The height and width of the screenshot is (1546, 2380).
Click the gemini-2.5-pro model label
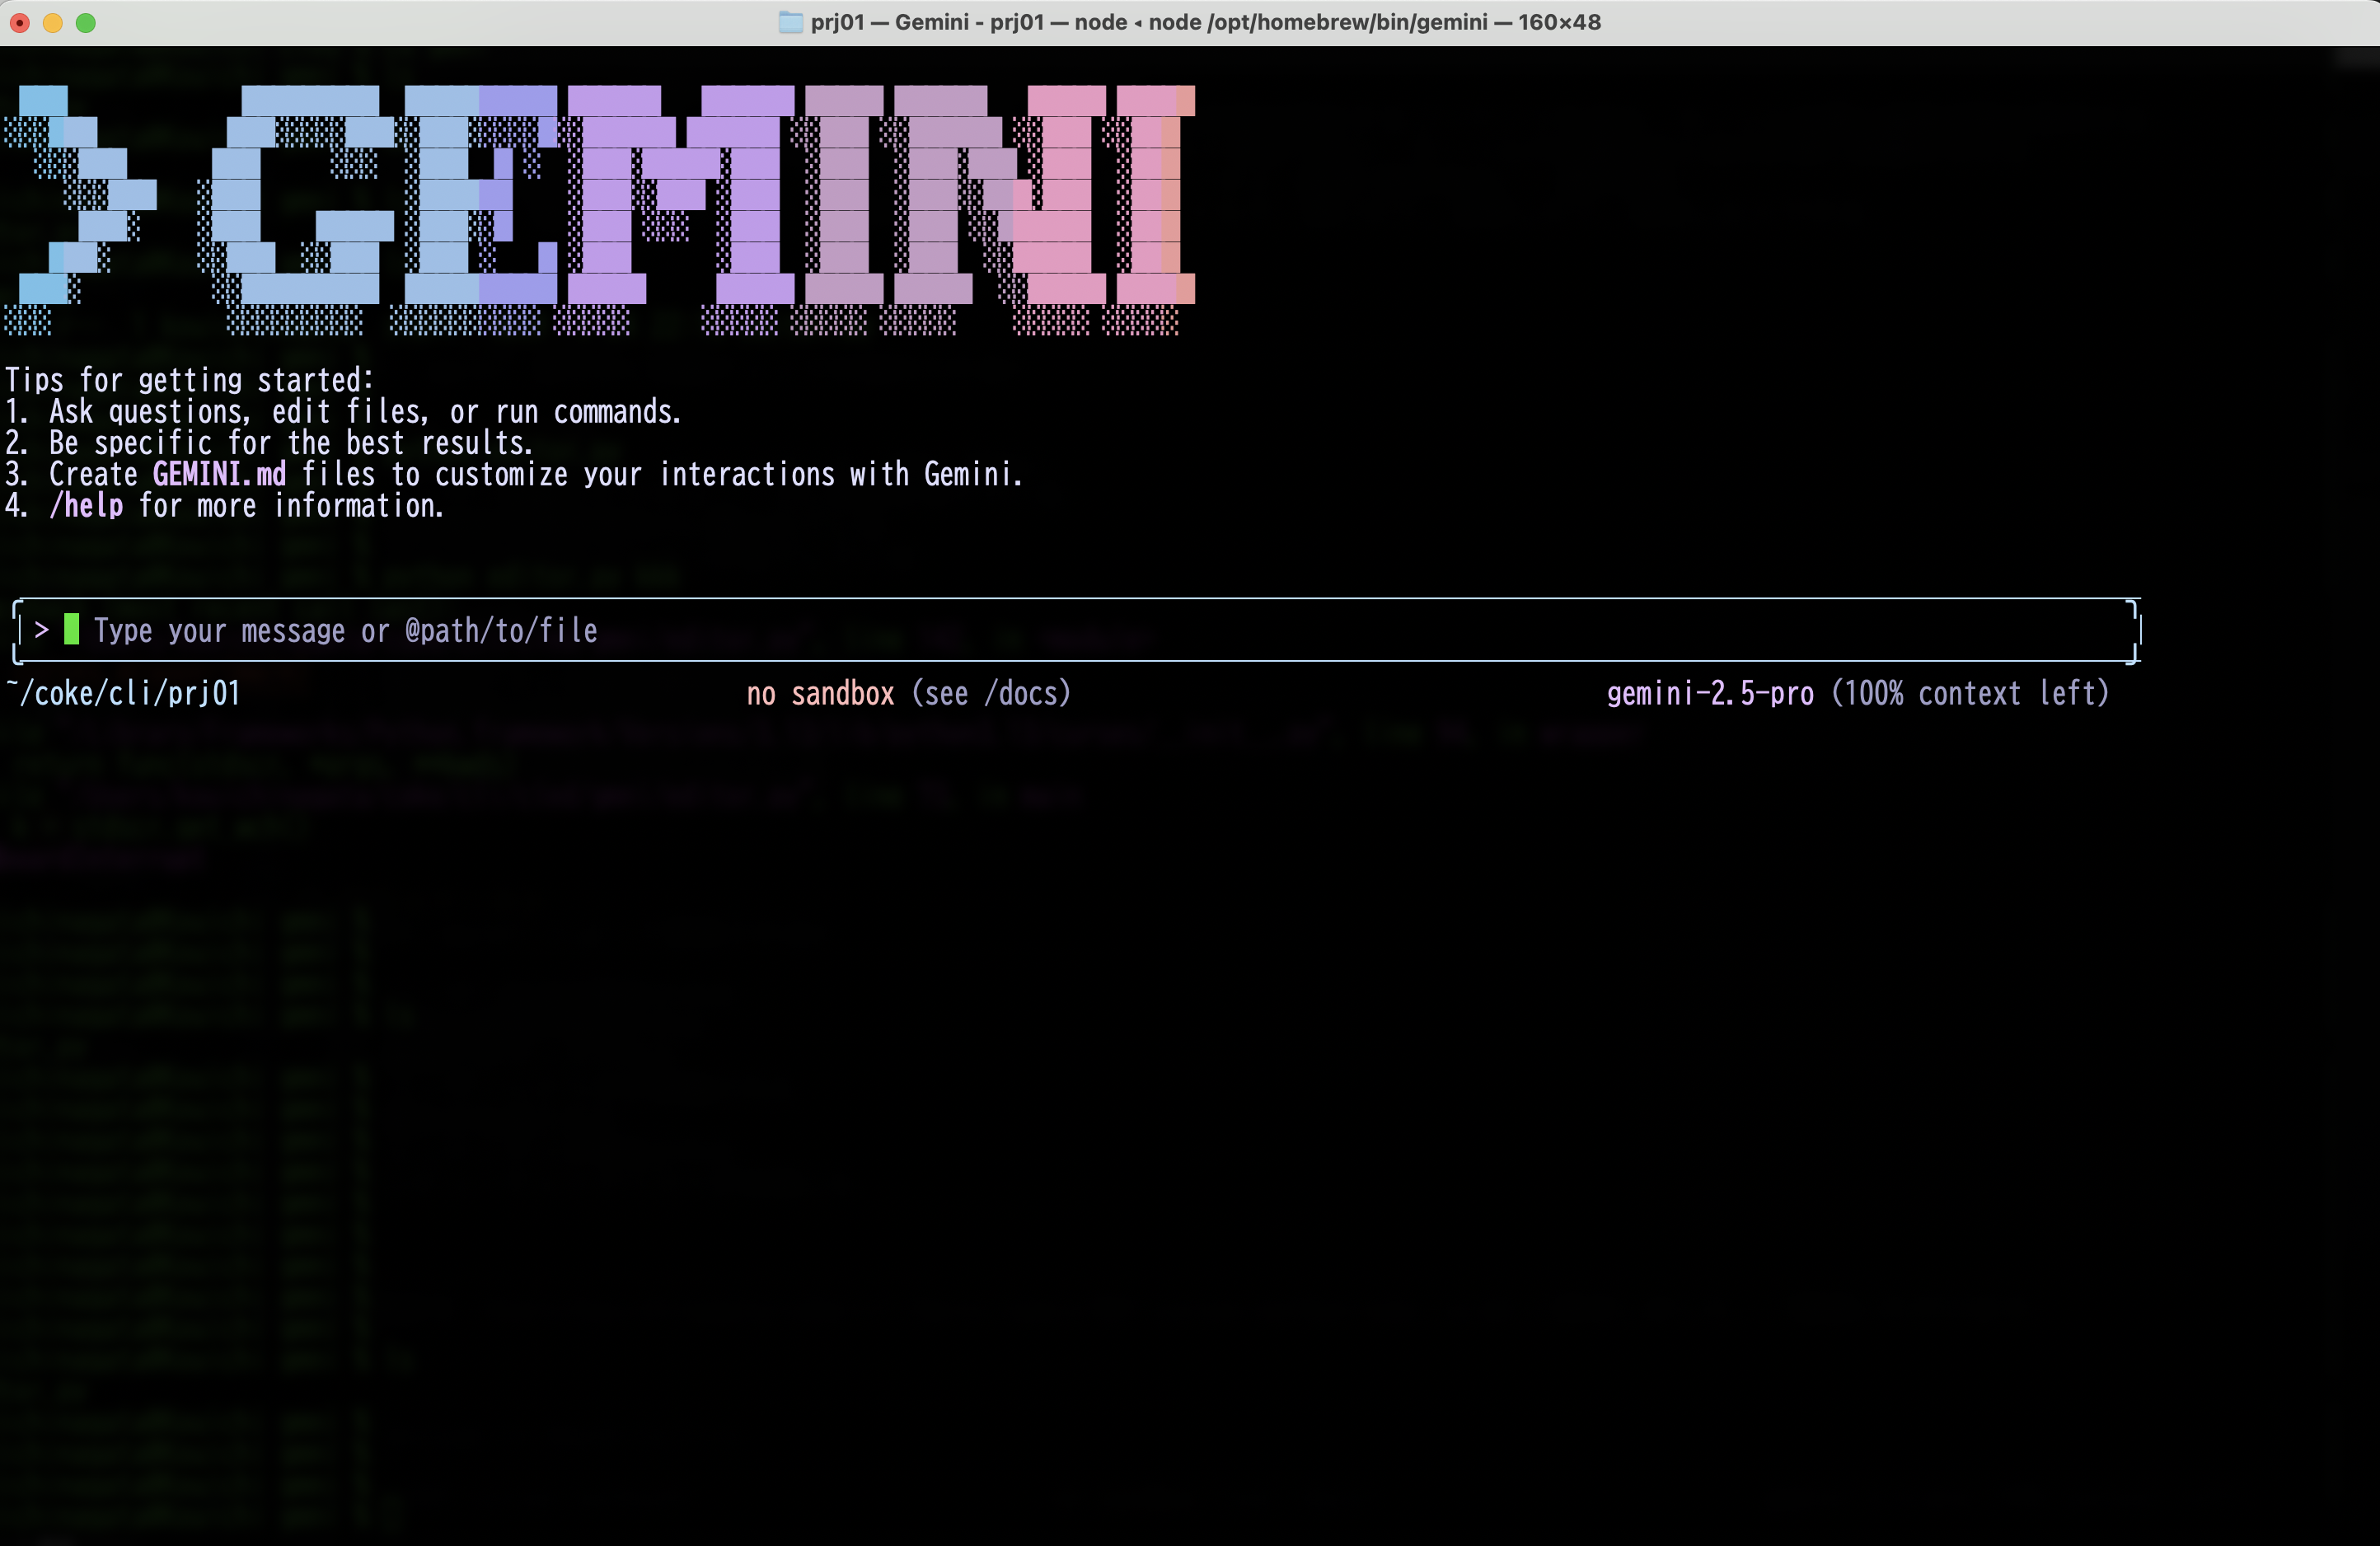[1709, 694]
